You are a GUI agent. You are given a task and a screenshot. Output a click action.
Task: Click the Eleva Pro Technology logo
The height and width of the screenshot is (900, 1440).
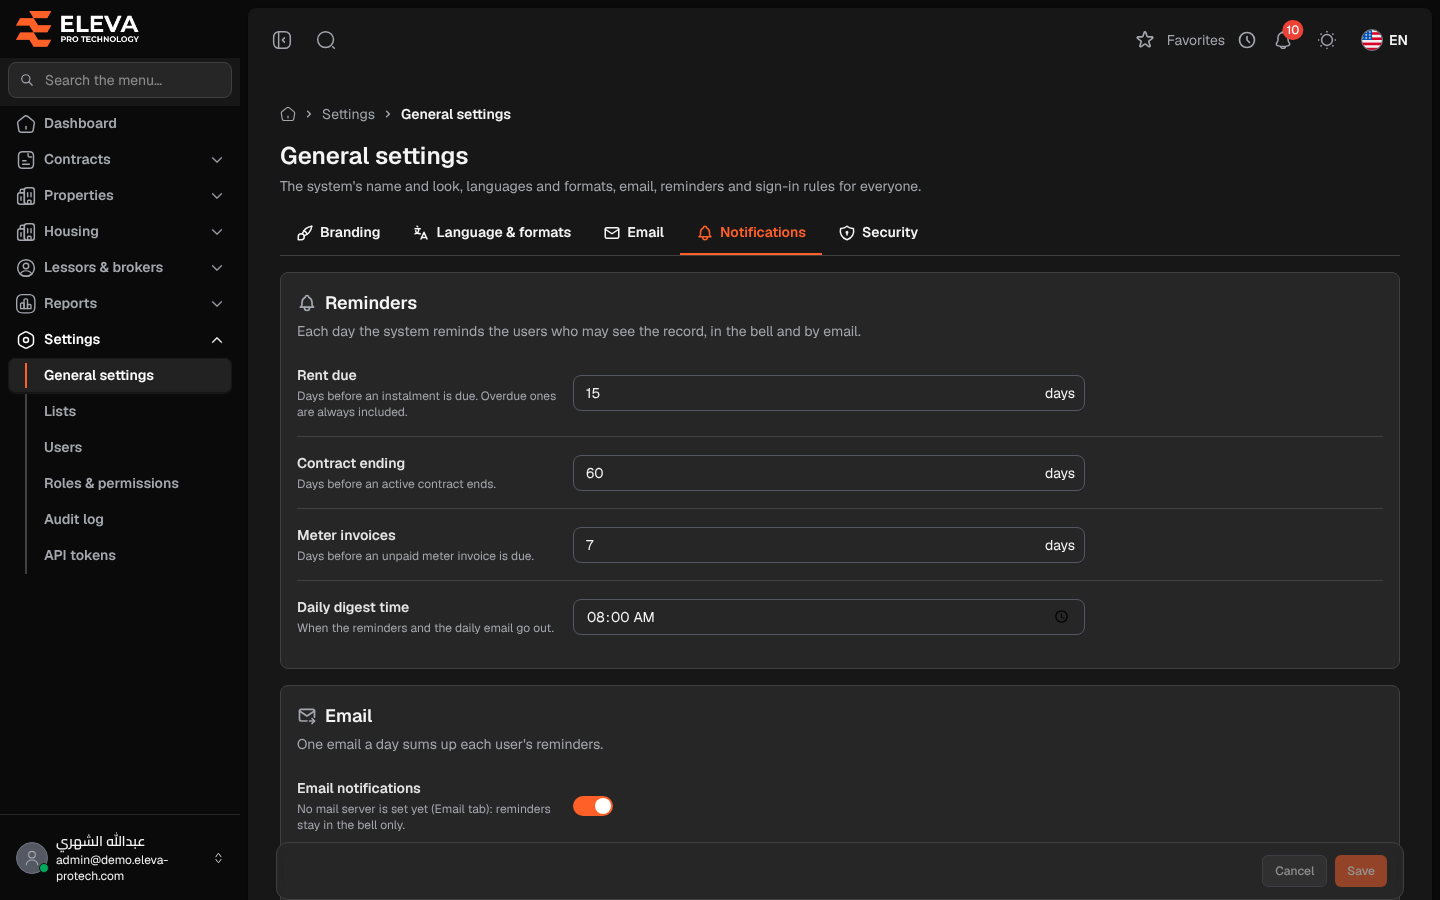point(78,28)
